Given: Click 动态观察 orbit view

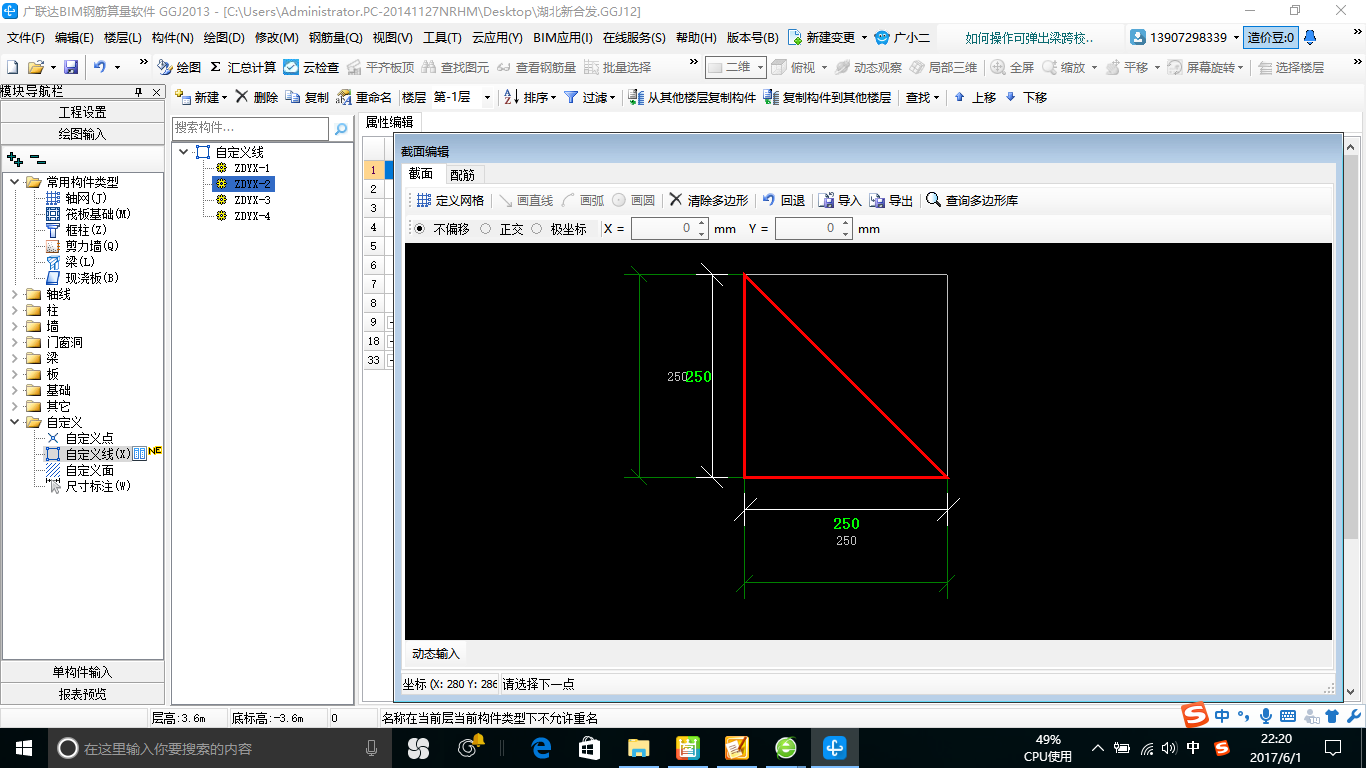Looking at the screenshot, I should click(868, 67).
